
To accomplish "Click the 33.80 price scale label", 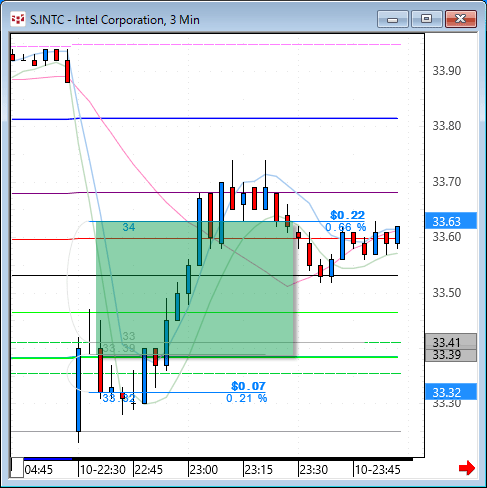I will tap(447, 126).
